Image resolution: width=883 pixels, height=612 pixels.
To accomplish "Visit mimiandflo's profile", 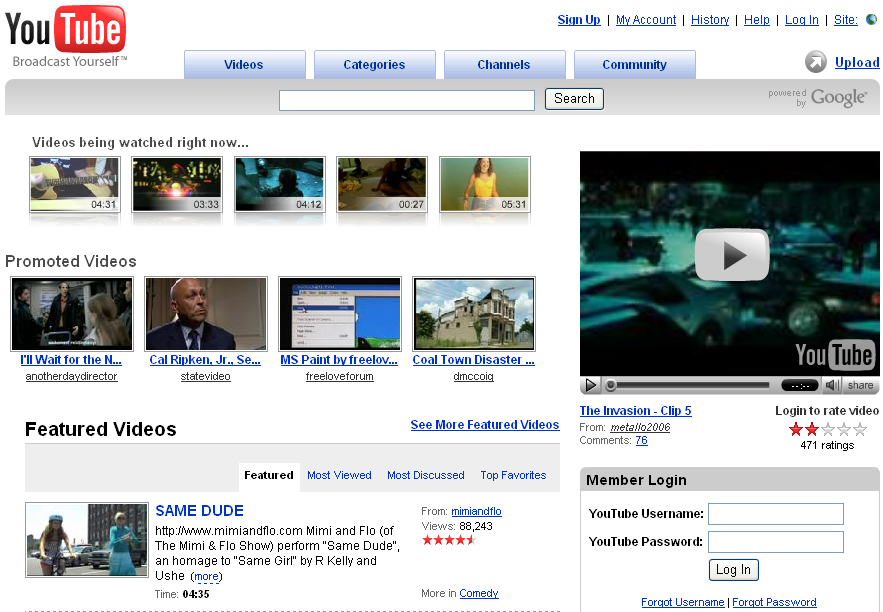I will click(476, 511).
